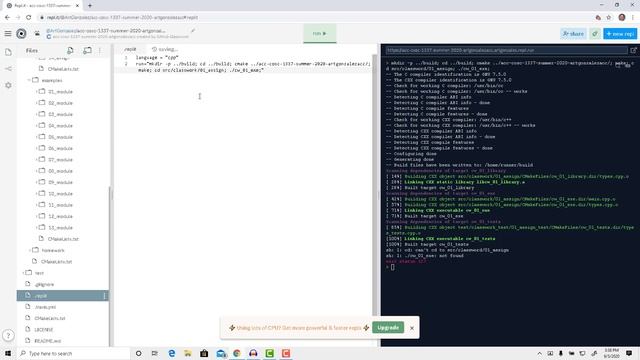Expand the test folder
640x360 pixels.
click(23, 273)
